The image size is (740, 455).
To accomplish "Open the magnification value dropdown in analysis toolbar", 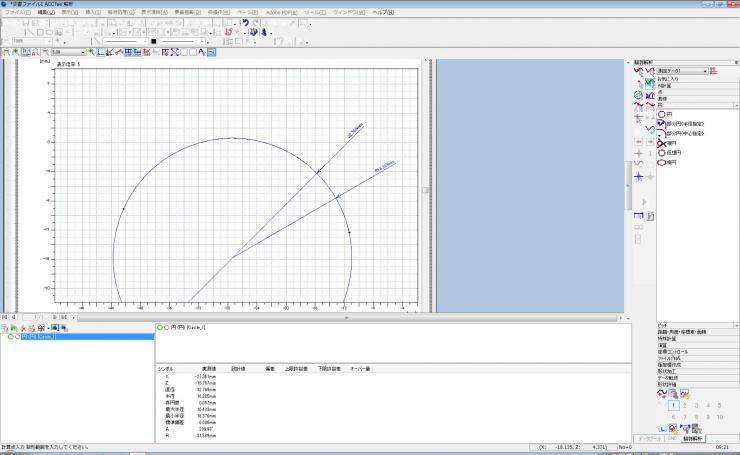I will pyautogui.click(x=68, y=52).
